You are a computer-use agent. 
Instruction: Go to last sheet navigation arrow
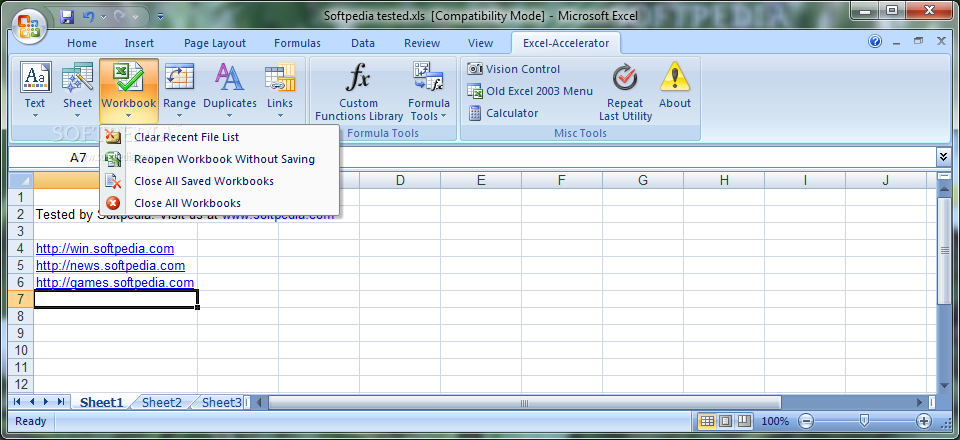(61, 402)
